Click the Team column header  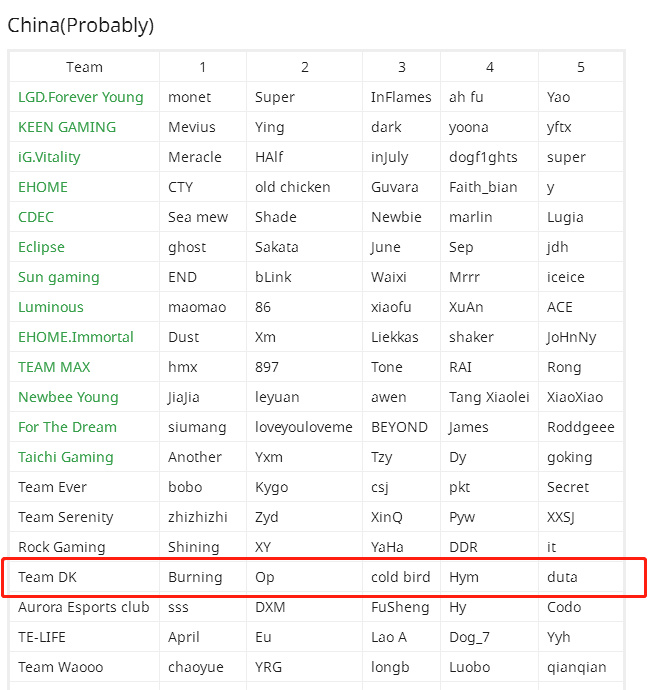pyautogui.click(x=84, y=67)
